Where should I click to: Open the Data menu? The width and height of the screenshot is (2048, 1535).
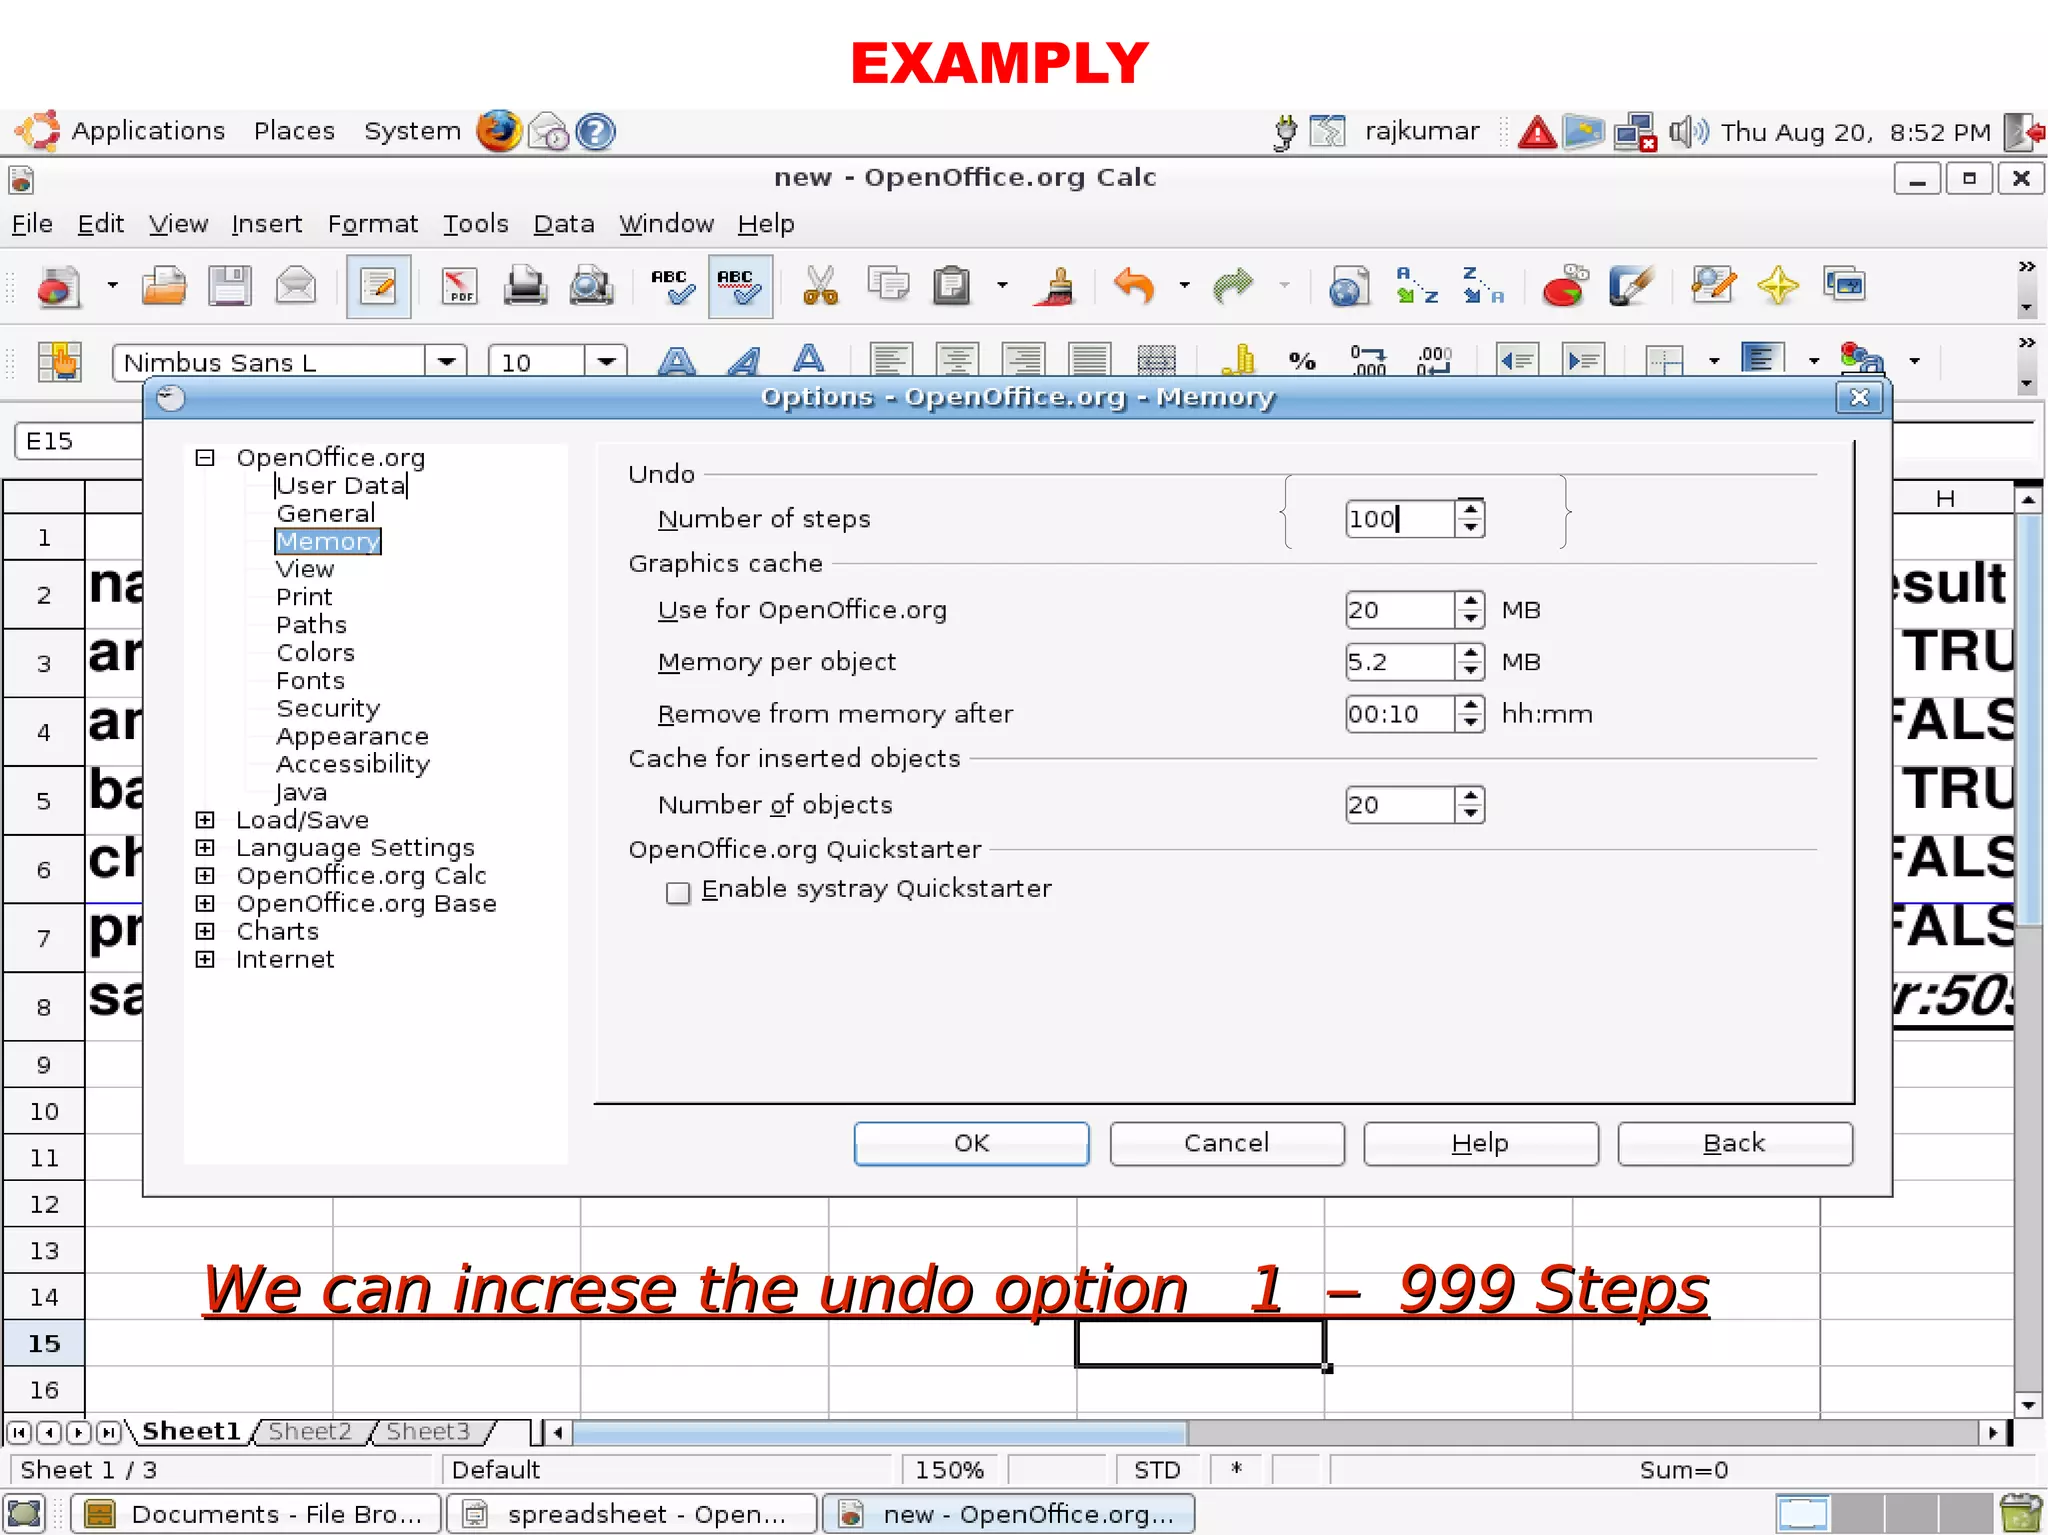point(564,223)
